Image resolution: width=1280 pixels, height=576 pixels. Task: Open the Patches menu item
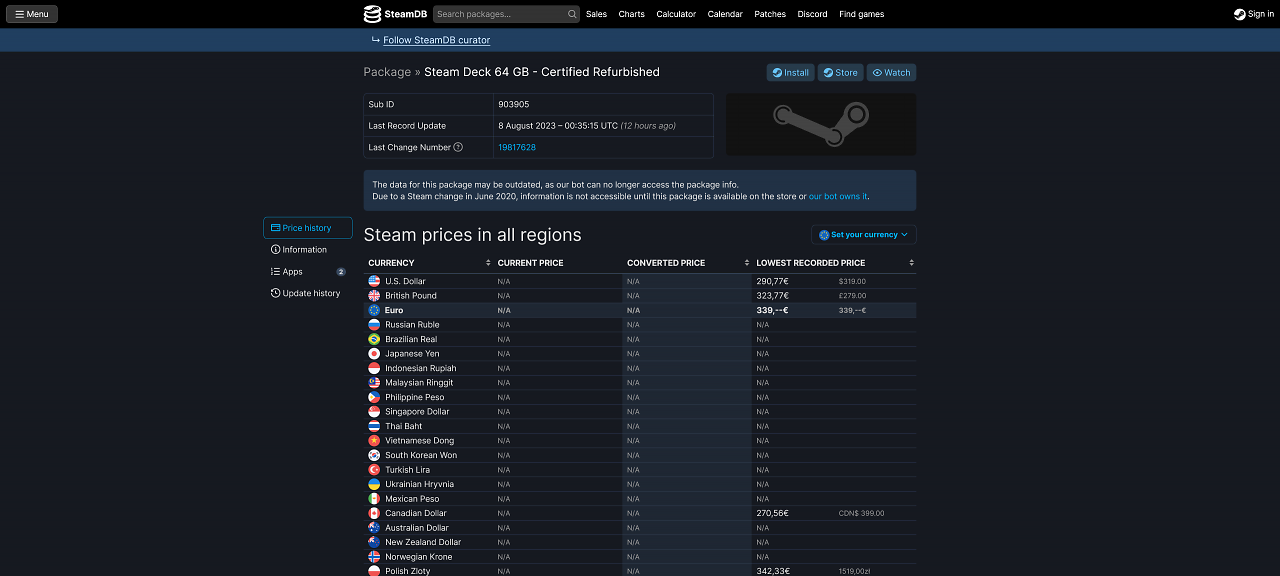click(770, 14)
